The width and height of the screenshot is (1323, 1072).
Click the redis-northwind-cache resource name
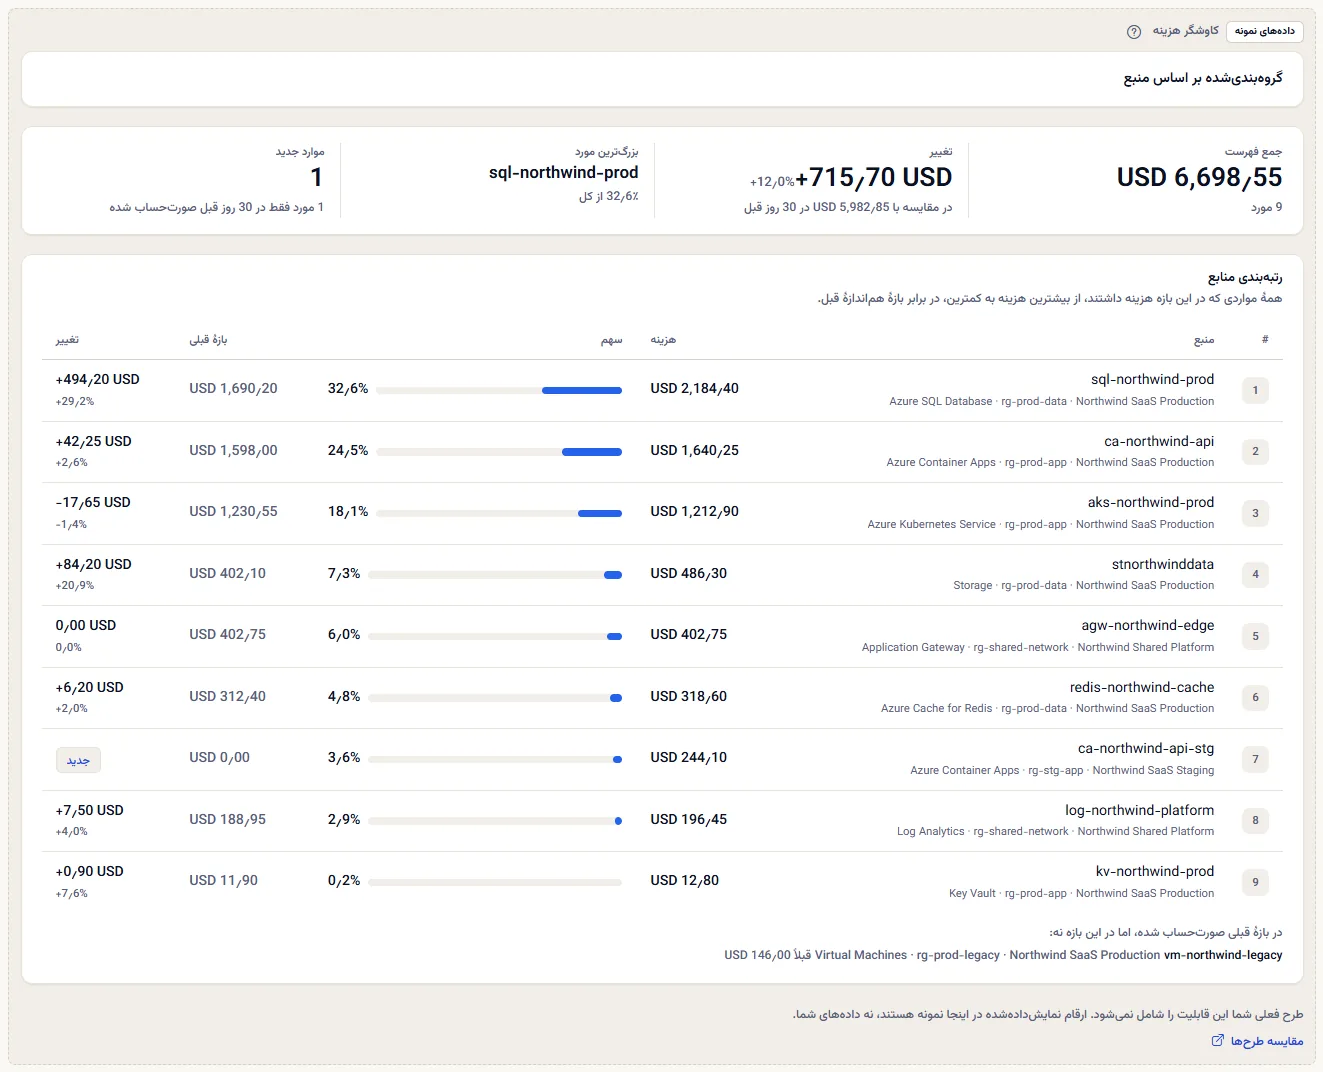click(1142, 687)
